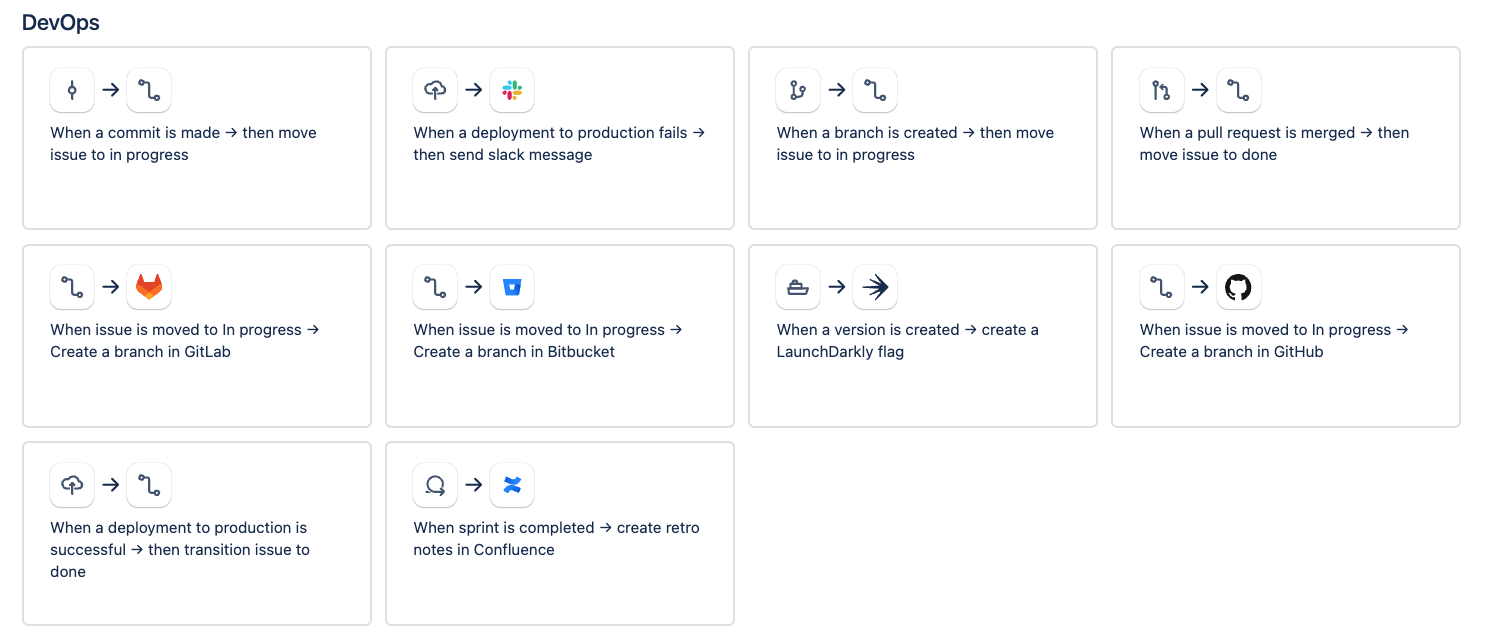Click the LaunchDarkly arrow icon

pyautogui.click(x=875, y=287)
